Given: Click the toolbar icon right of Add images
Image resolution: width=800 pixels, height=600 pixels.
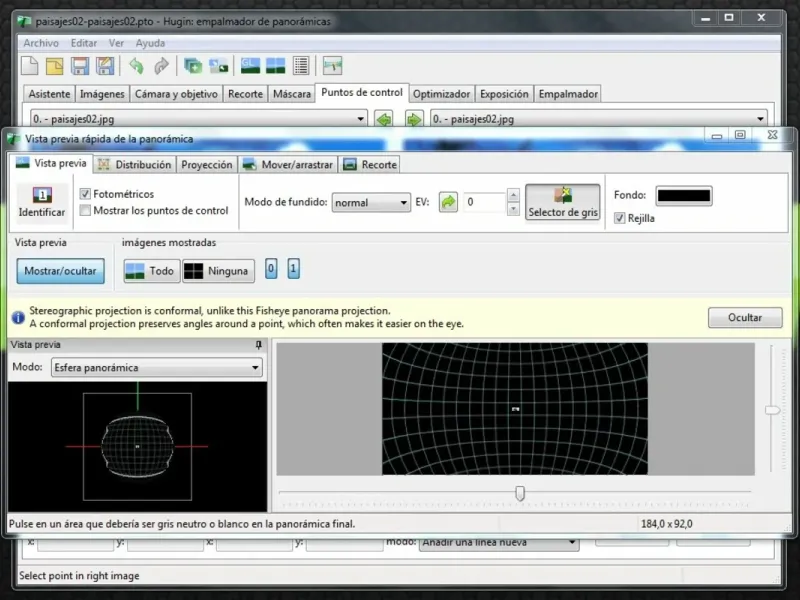Looking at the screenshot, I should coord(218,66).
